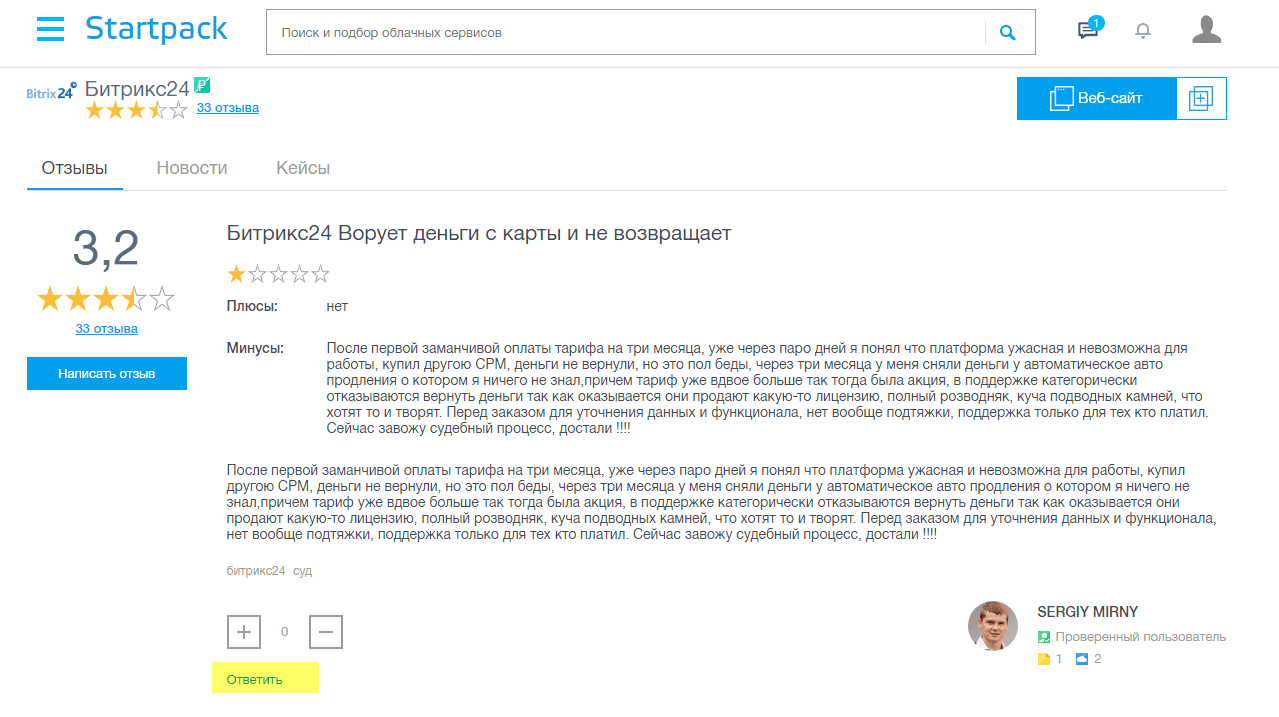
Task: Upvote the review with plus button
Action: tap(244, 632)
